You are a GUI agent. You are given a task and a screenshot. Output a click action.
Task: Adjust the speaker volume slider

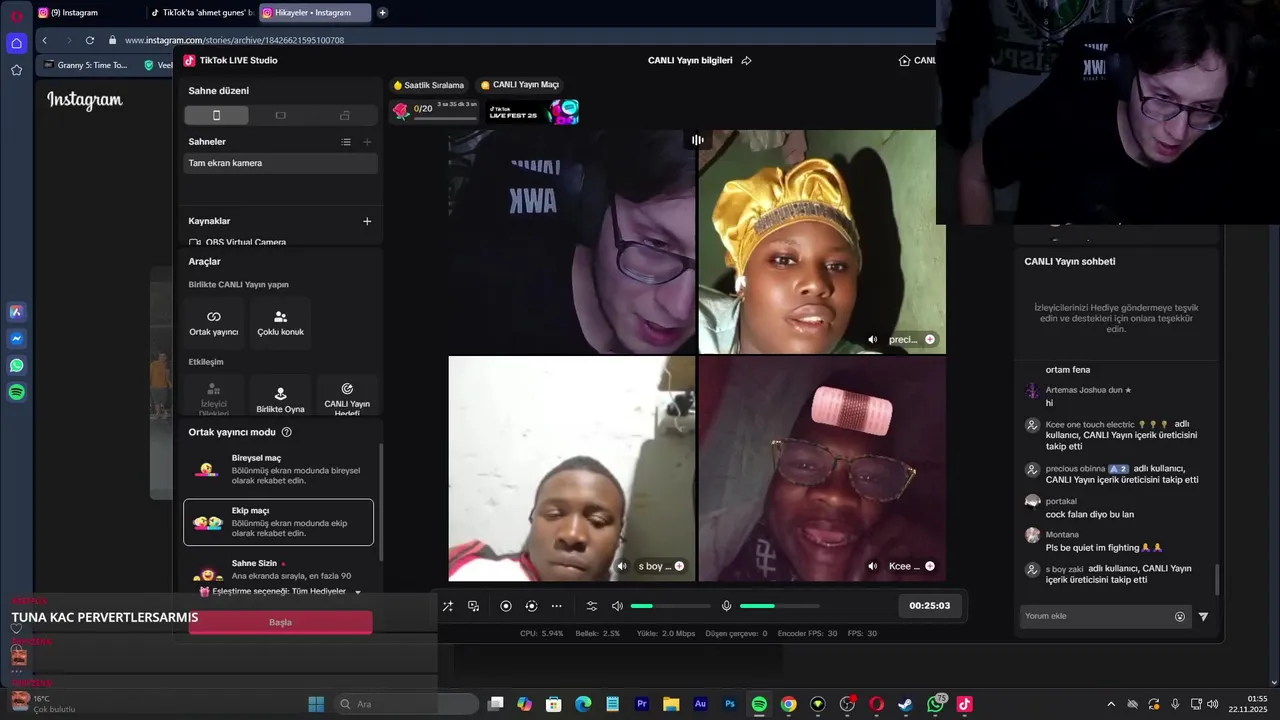point(670,606)
